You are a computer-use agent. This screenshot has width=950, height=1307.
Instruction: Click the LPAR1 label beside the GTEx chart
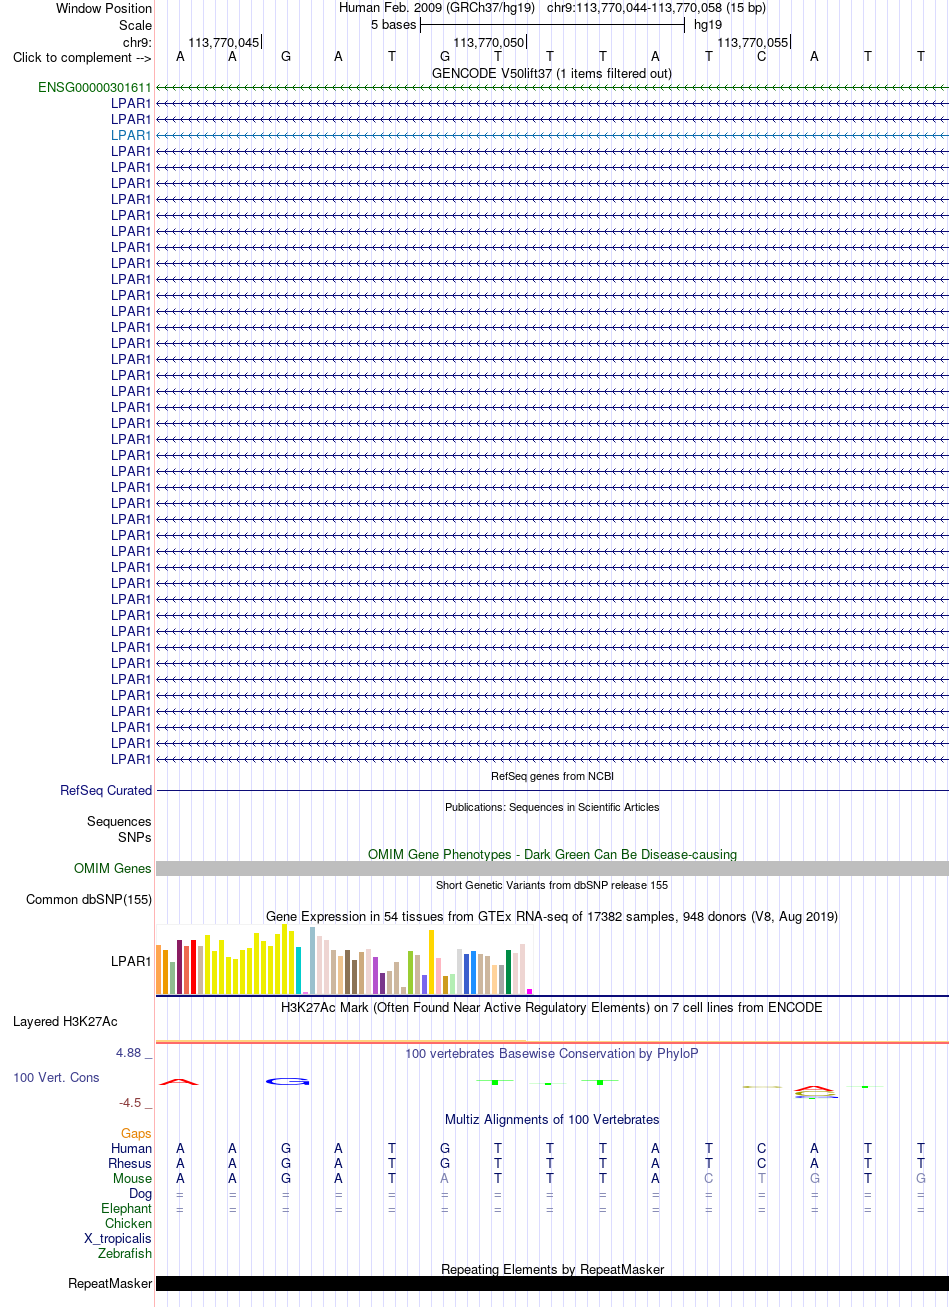pyautogui.click(x=131, y=961)
